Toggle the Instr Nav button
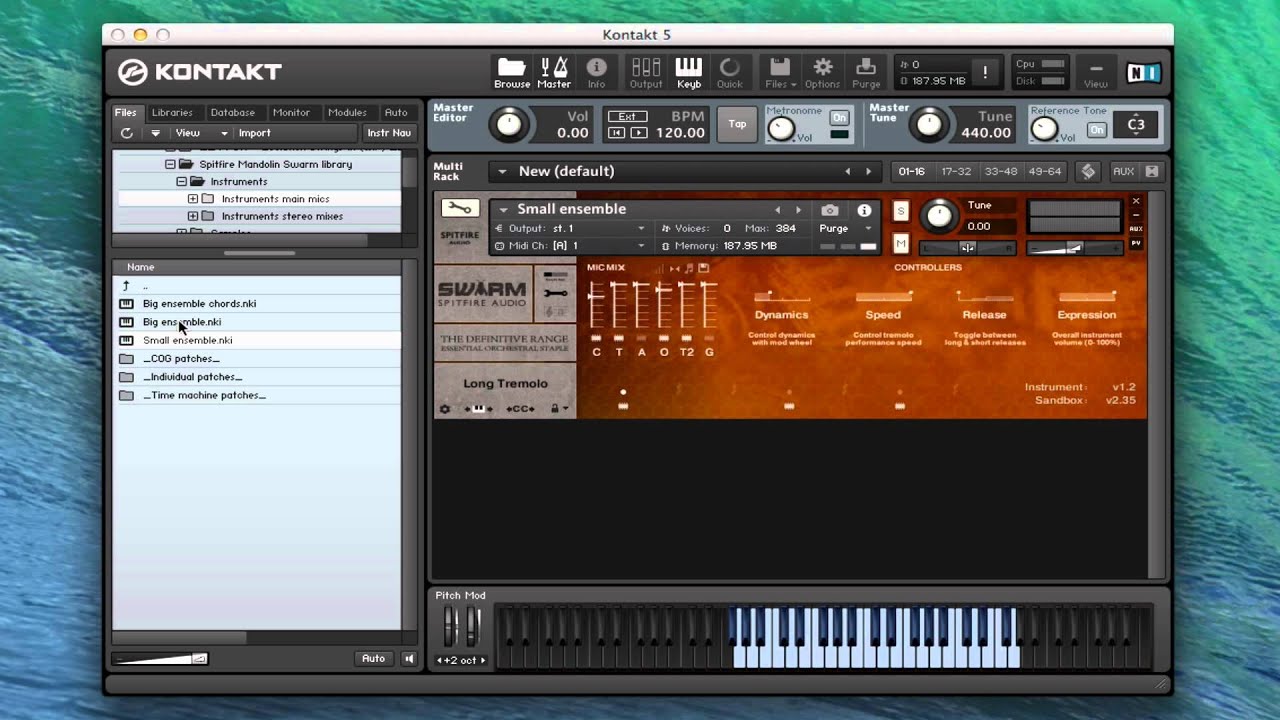The height and width of the screenshot is (720, 1280). [389, 133]
